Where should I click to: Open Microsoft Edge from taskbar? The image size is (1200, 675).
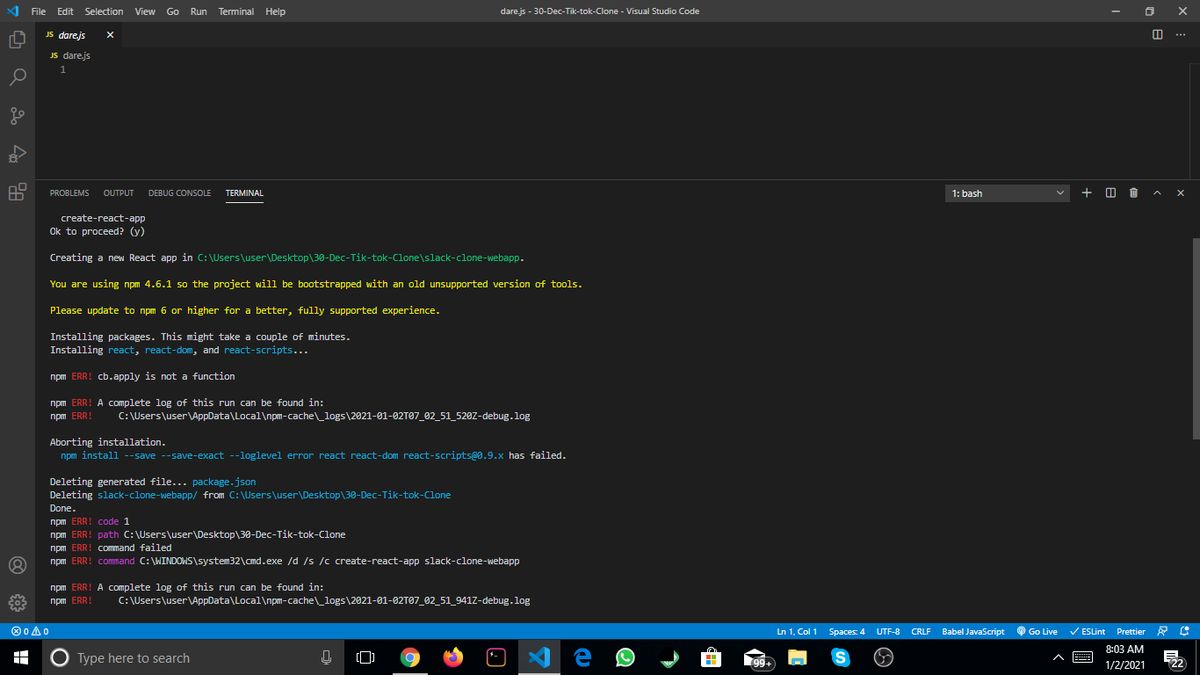(582, 657)
